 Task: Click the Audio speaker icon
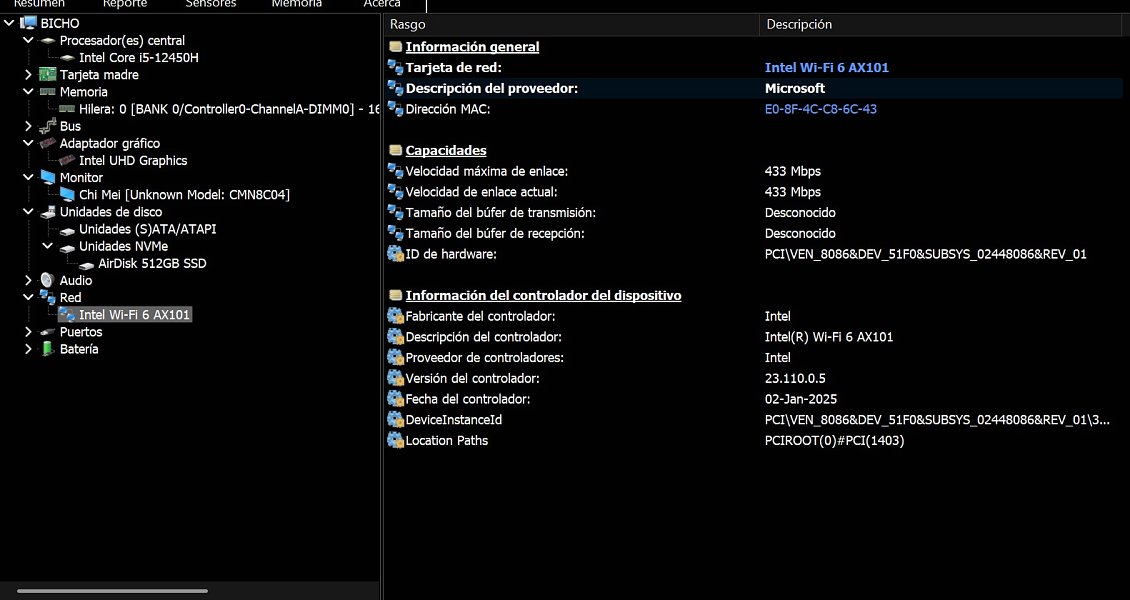[x=48, y=280]
